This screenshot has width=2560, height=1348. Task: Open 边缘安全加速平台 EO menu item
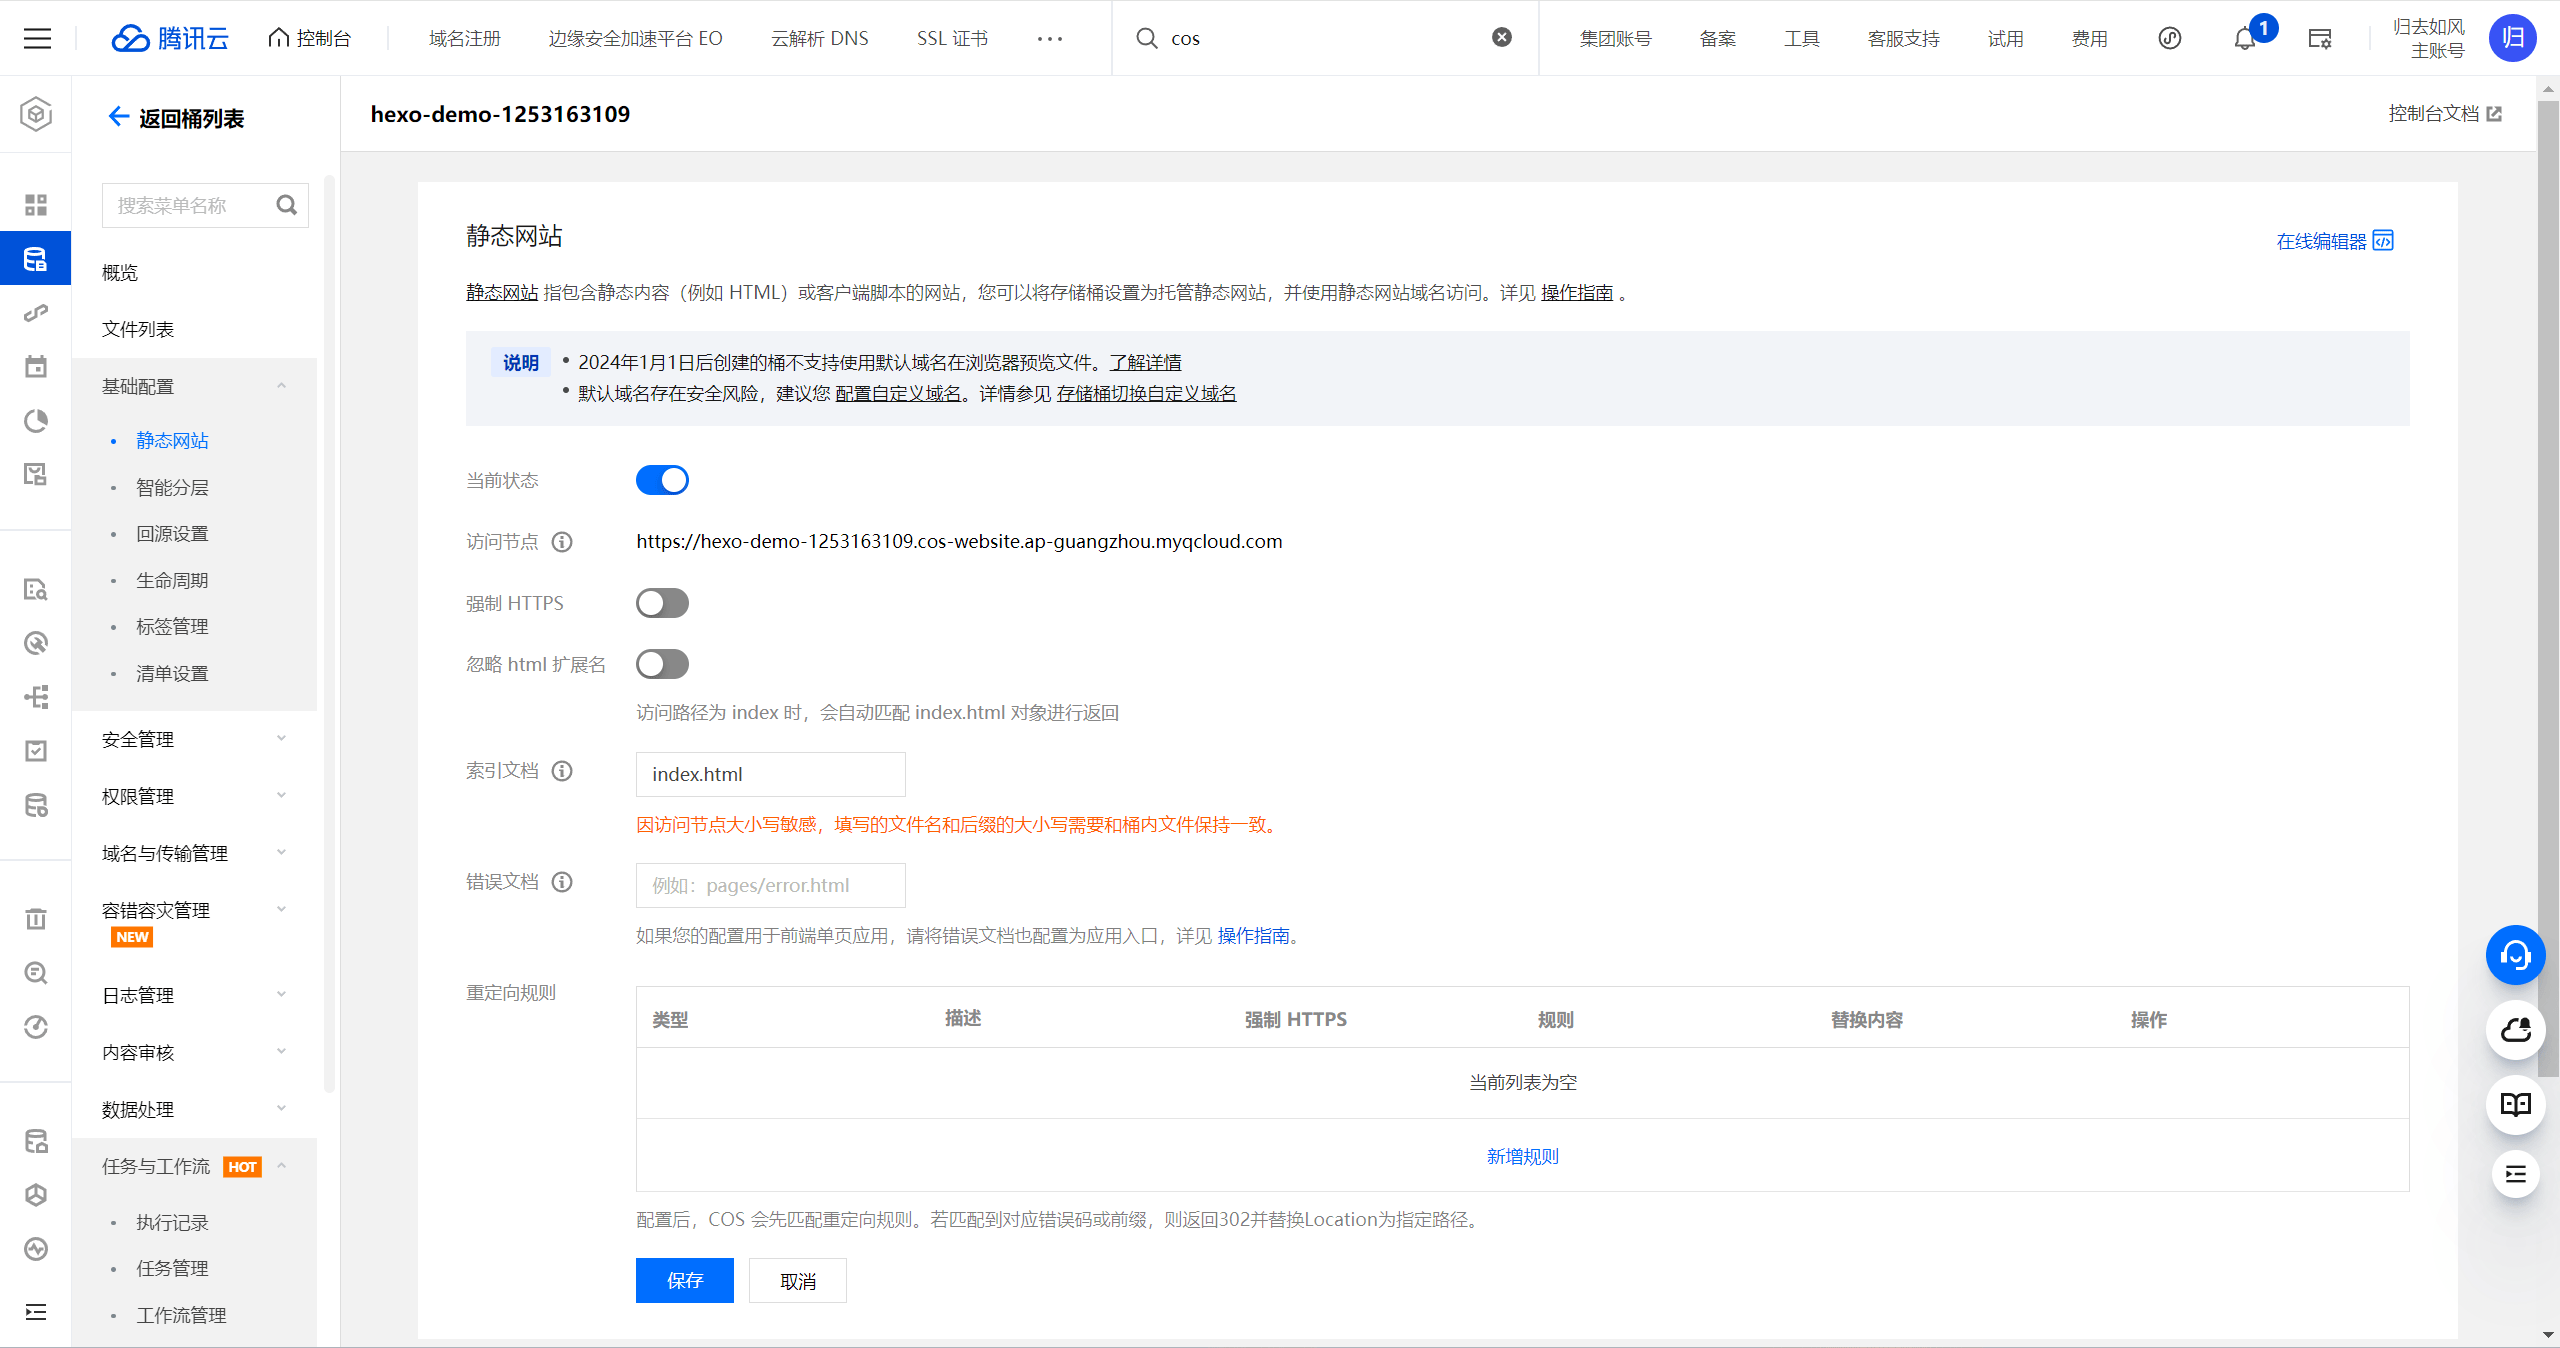635,38
